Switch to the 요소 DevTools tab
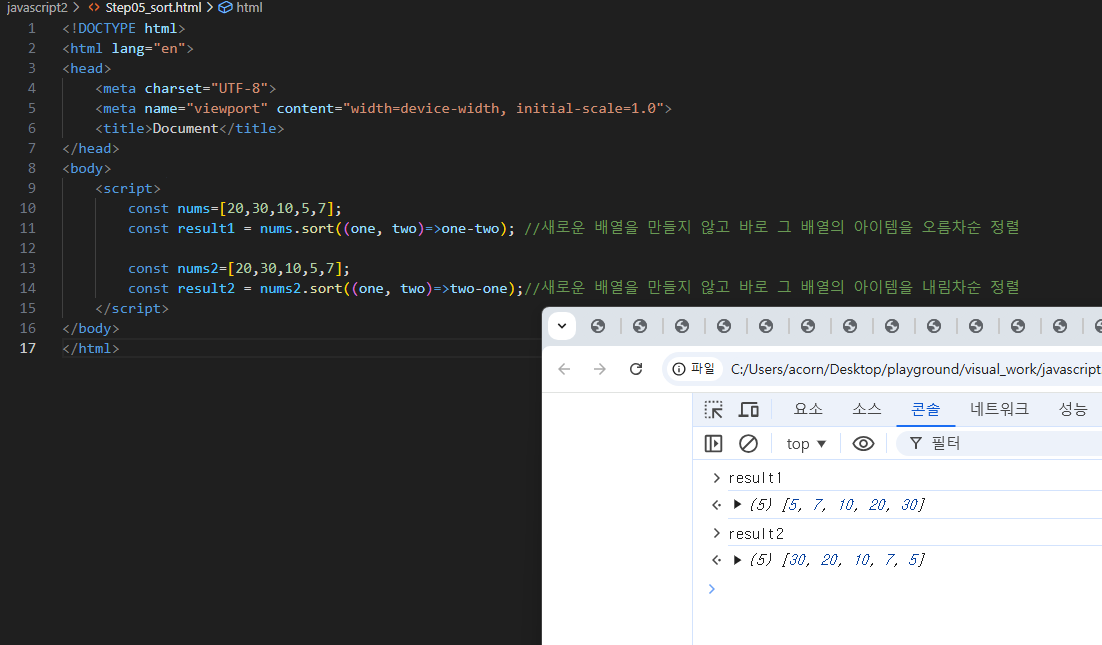Viewport: 1102px width, 645px height. [808, 409]
